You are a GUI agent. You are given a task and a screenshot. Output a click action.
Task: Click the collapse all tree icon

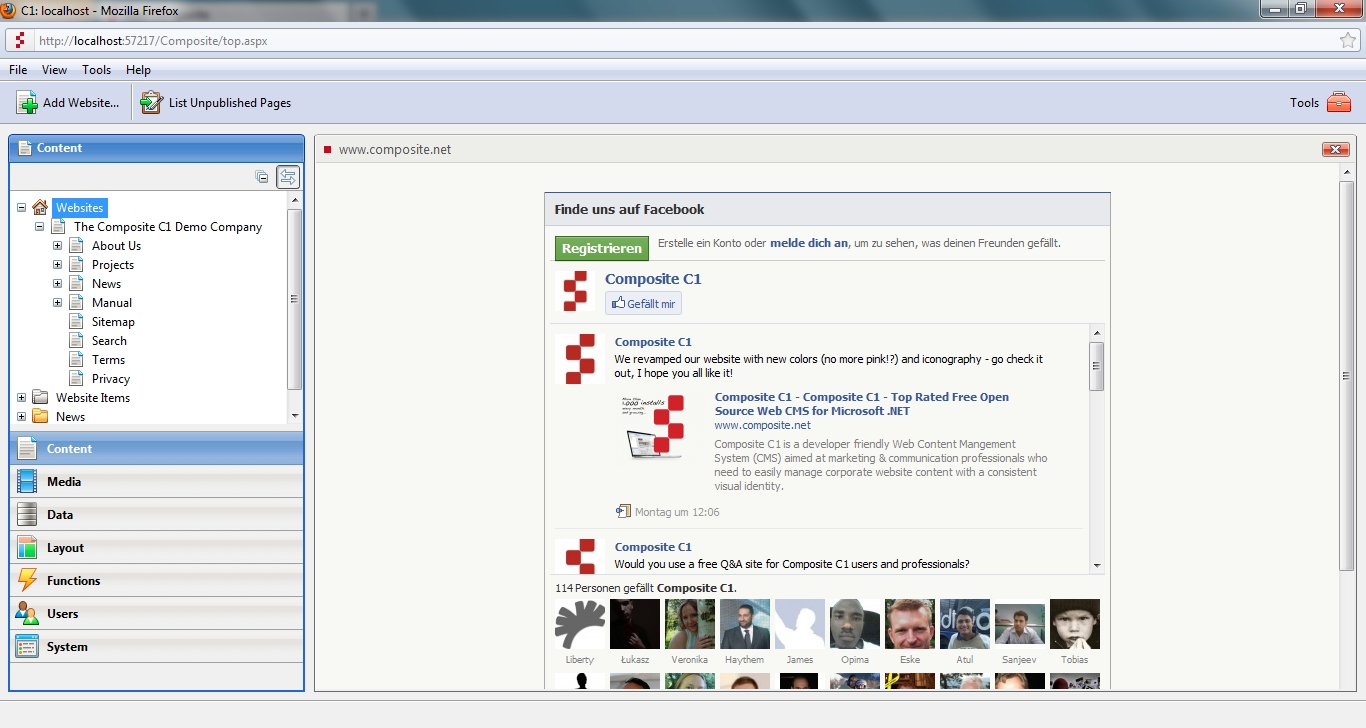point(262,177)
